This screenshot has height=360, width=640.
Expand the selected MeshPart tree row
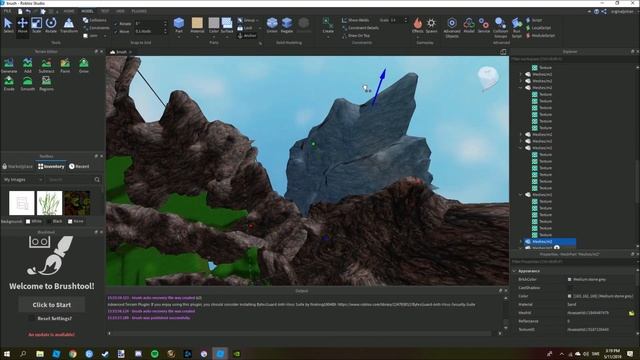coord(521,242)
